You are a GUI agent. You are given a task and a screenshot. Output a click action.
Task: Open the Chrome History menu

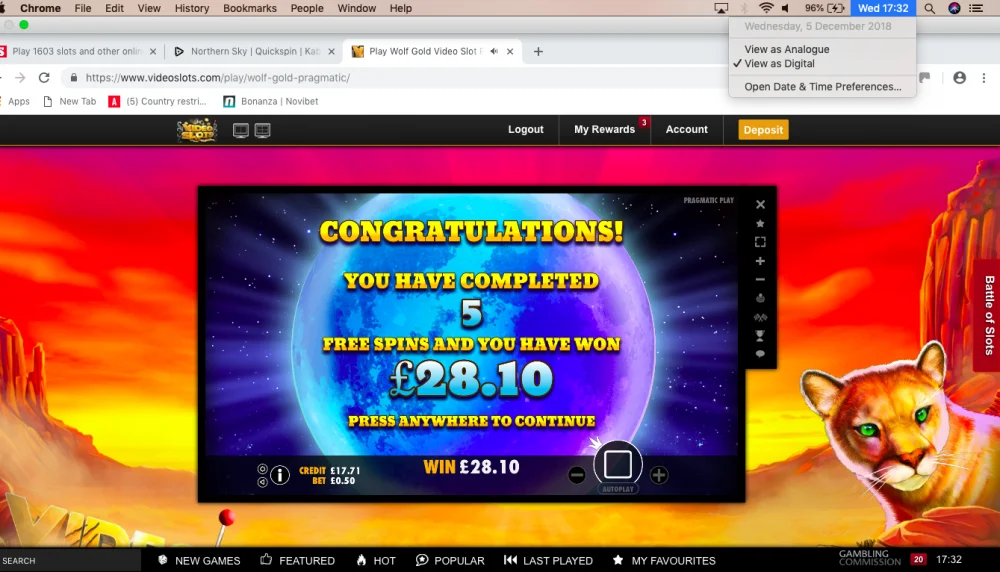pyautogui.click(x=191, y=8)
